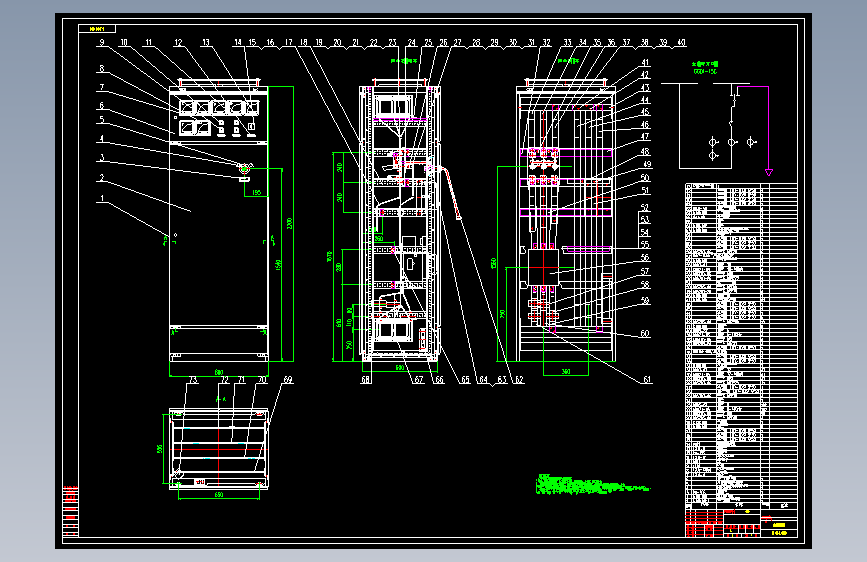
Task: Select the magenta ground arrow in schematic
Action: pyautogui.click(x=769, y=173)
